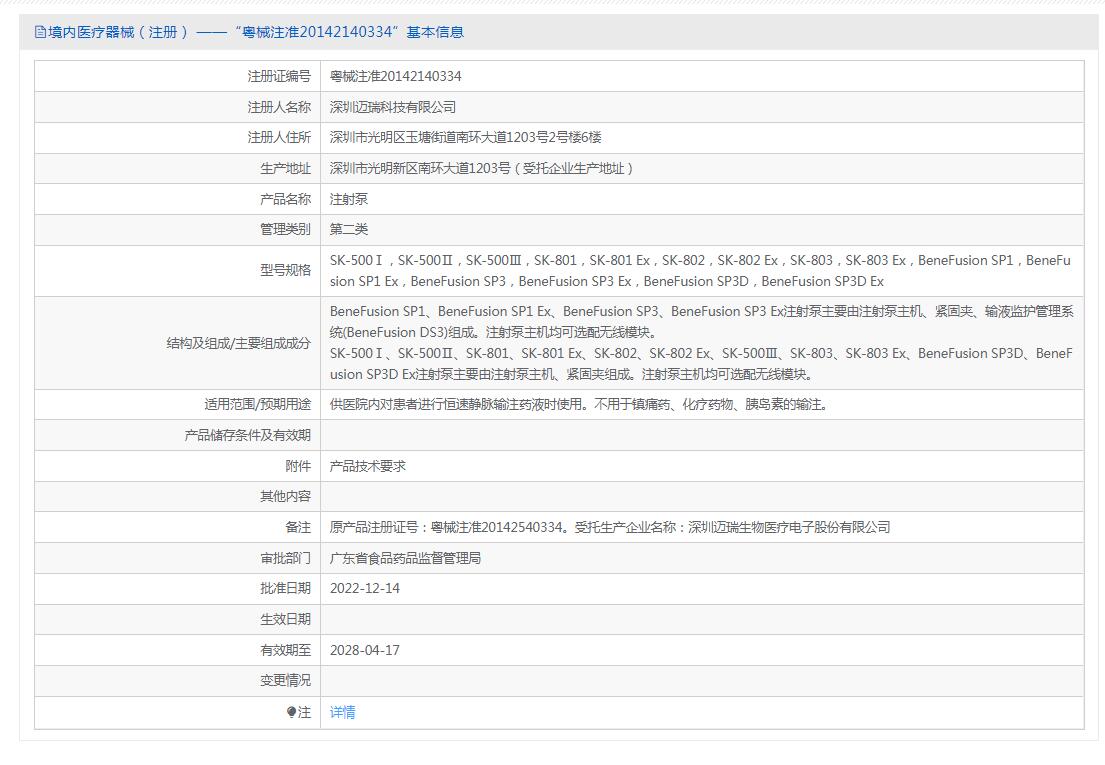
Task: Click the 适用范围/预期用途 description text
Action: (x=578, y=405)
